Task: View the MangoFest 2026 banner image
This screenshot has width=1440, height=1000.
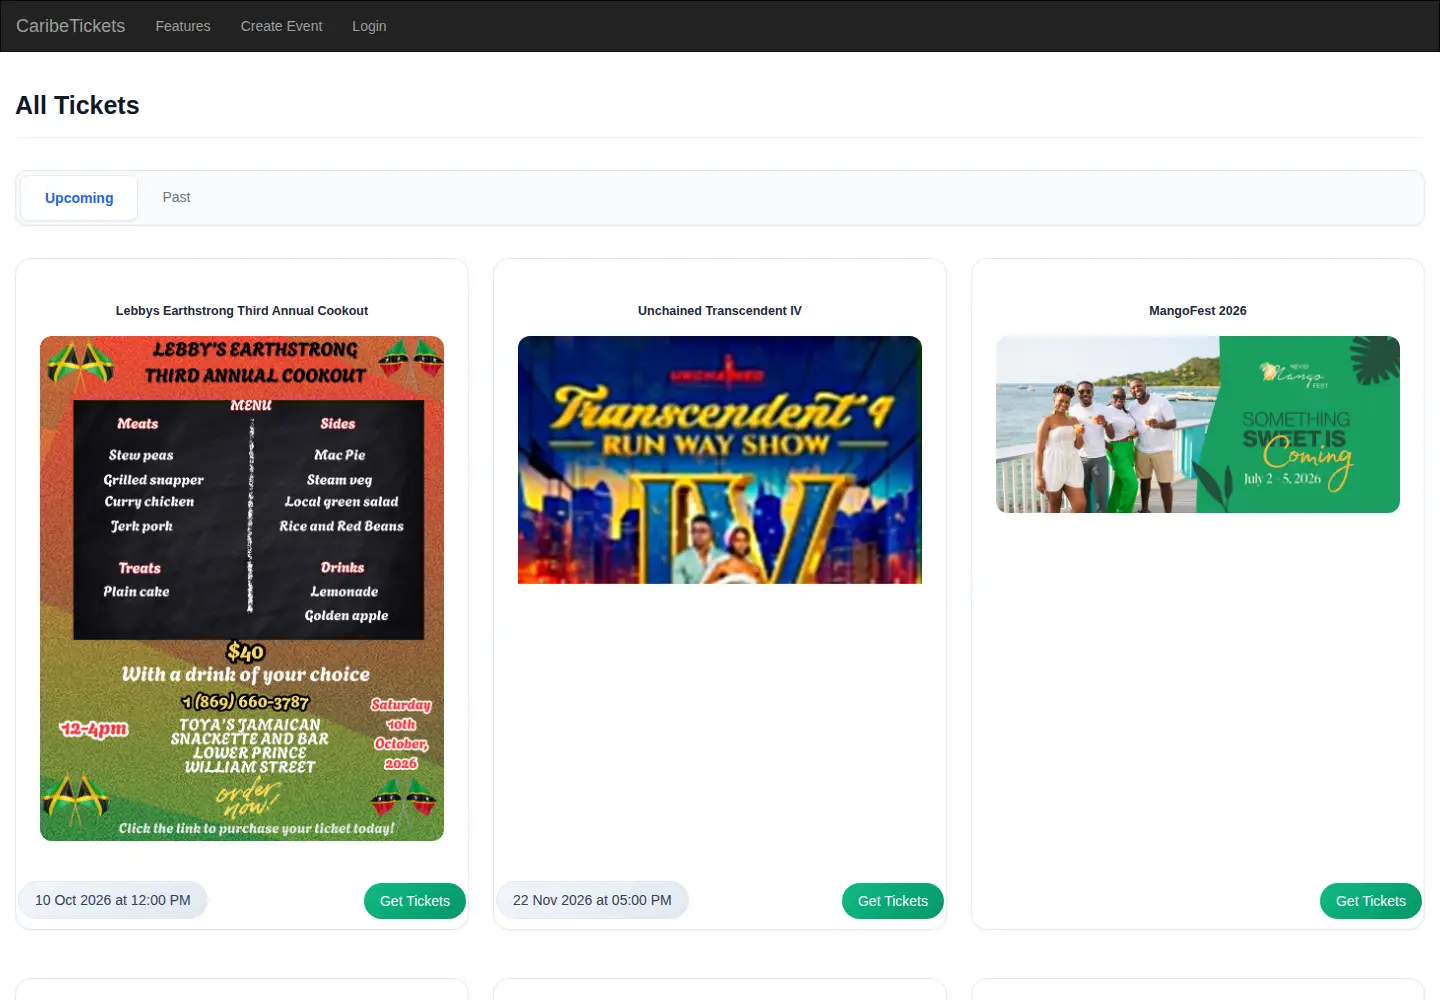Action: (x=1198, y=424)
